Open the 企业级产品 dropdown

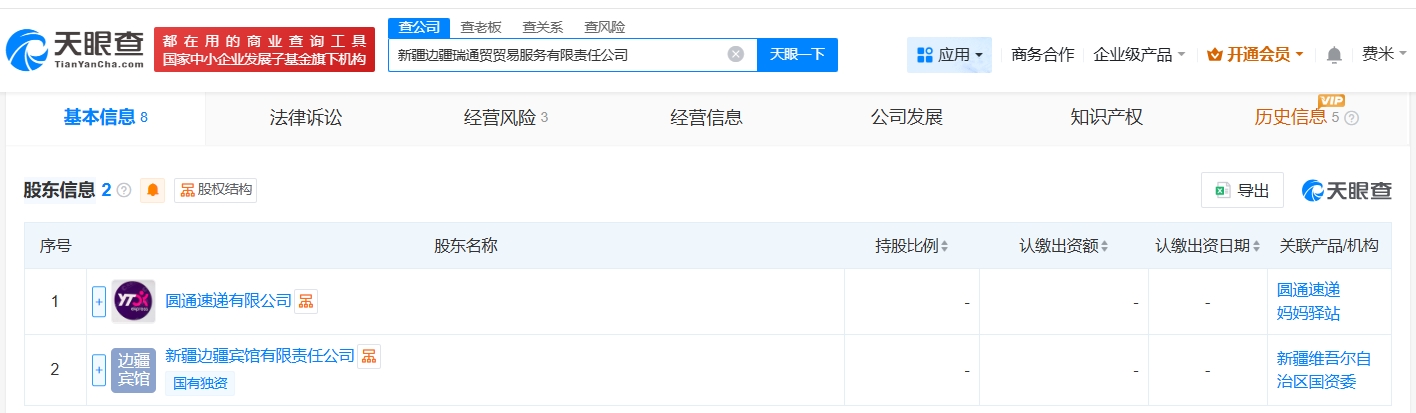coord(1139,55)
